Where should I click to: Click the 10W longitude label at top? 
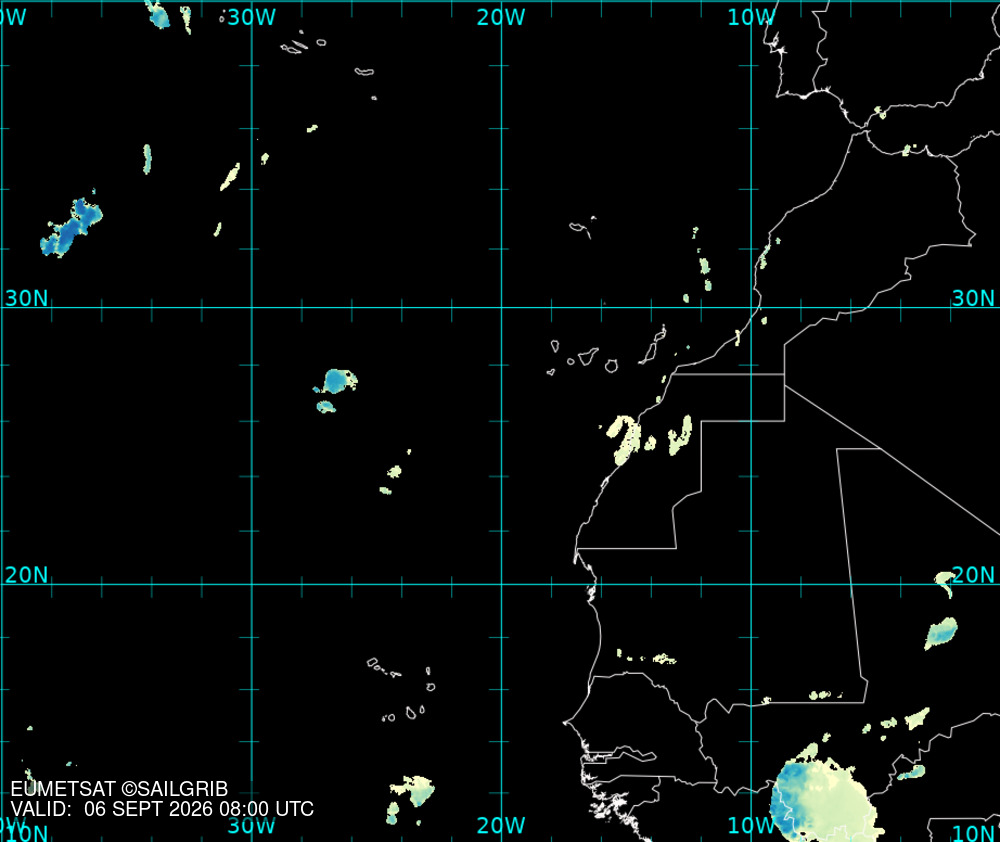[751, 17]
